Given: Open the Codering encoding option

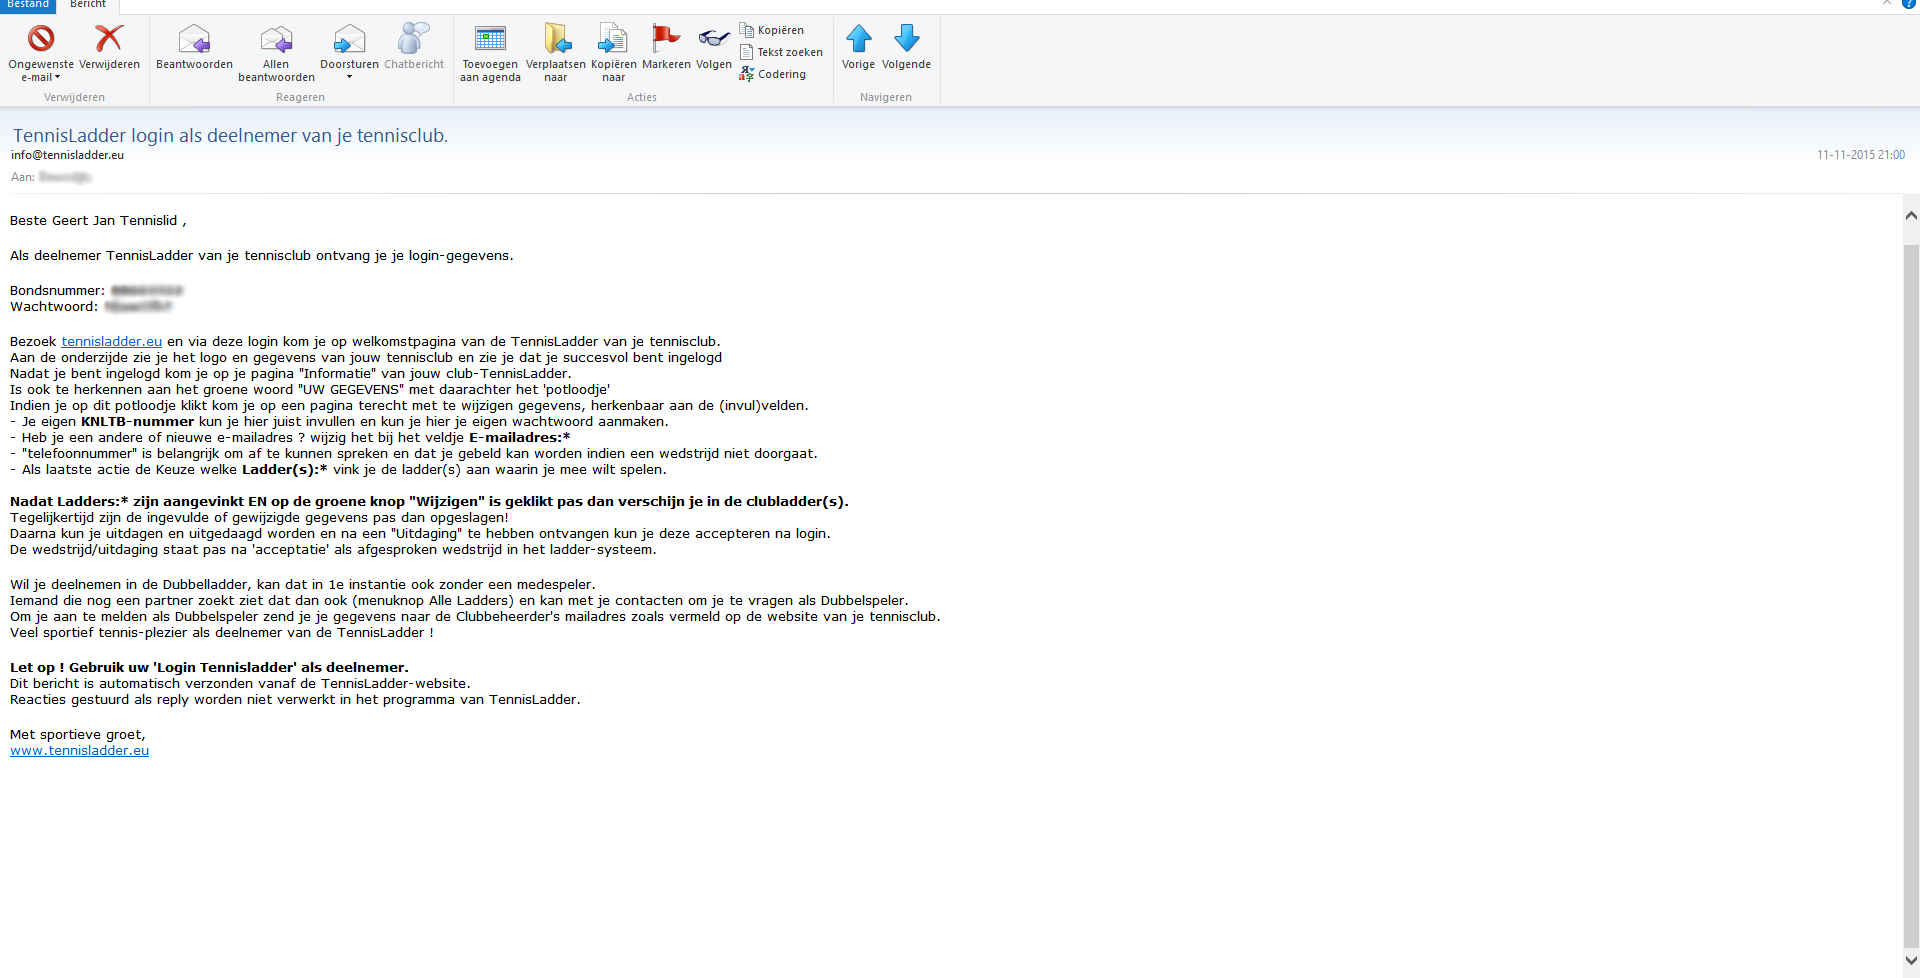Looking at the screenshot, I should tap(772, 74).
